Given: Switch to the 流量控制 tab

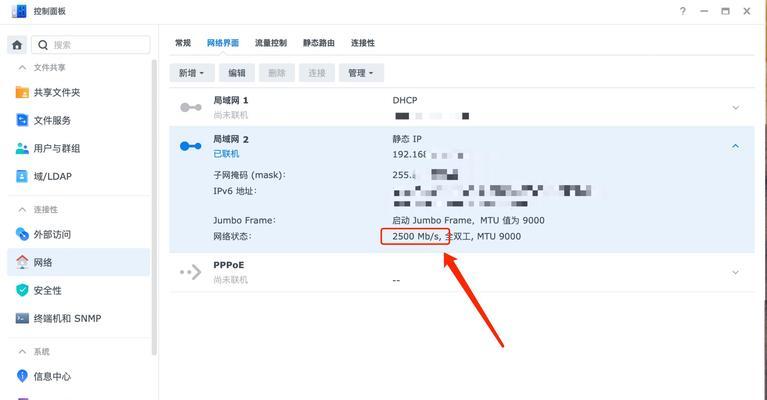Looking at the screenshot, I should tap(271, 43).
